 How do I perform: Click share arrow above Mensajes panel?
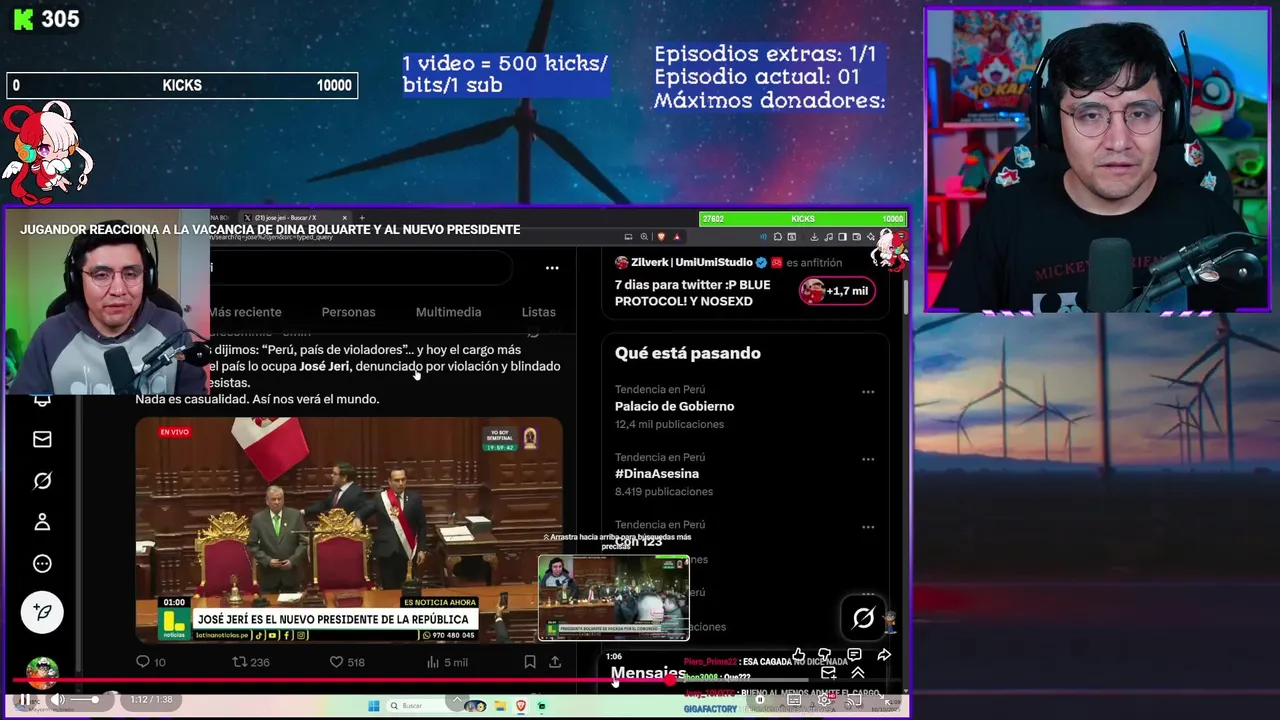(x=884, y=655)
